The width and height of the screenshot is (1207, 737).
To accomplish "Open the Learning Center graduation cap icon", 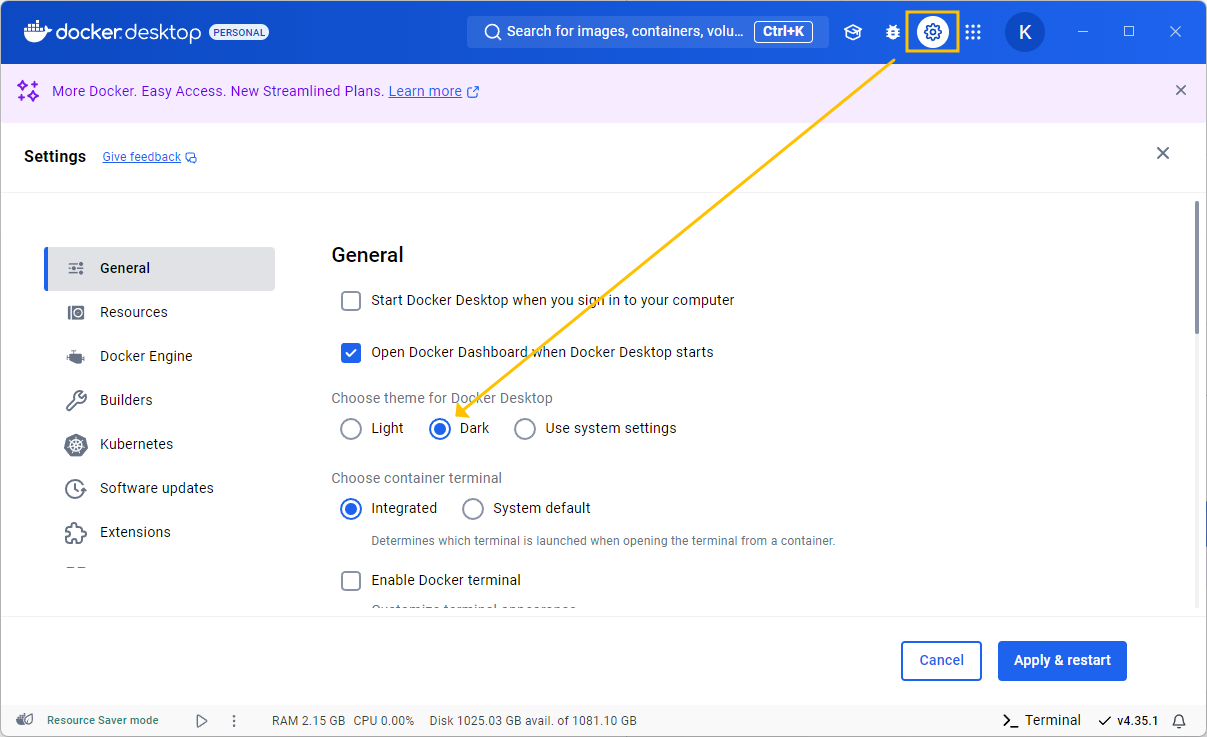I will [x=853, y=32].
